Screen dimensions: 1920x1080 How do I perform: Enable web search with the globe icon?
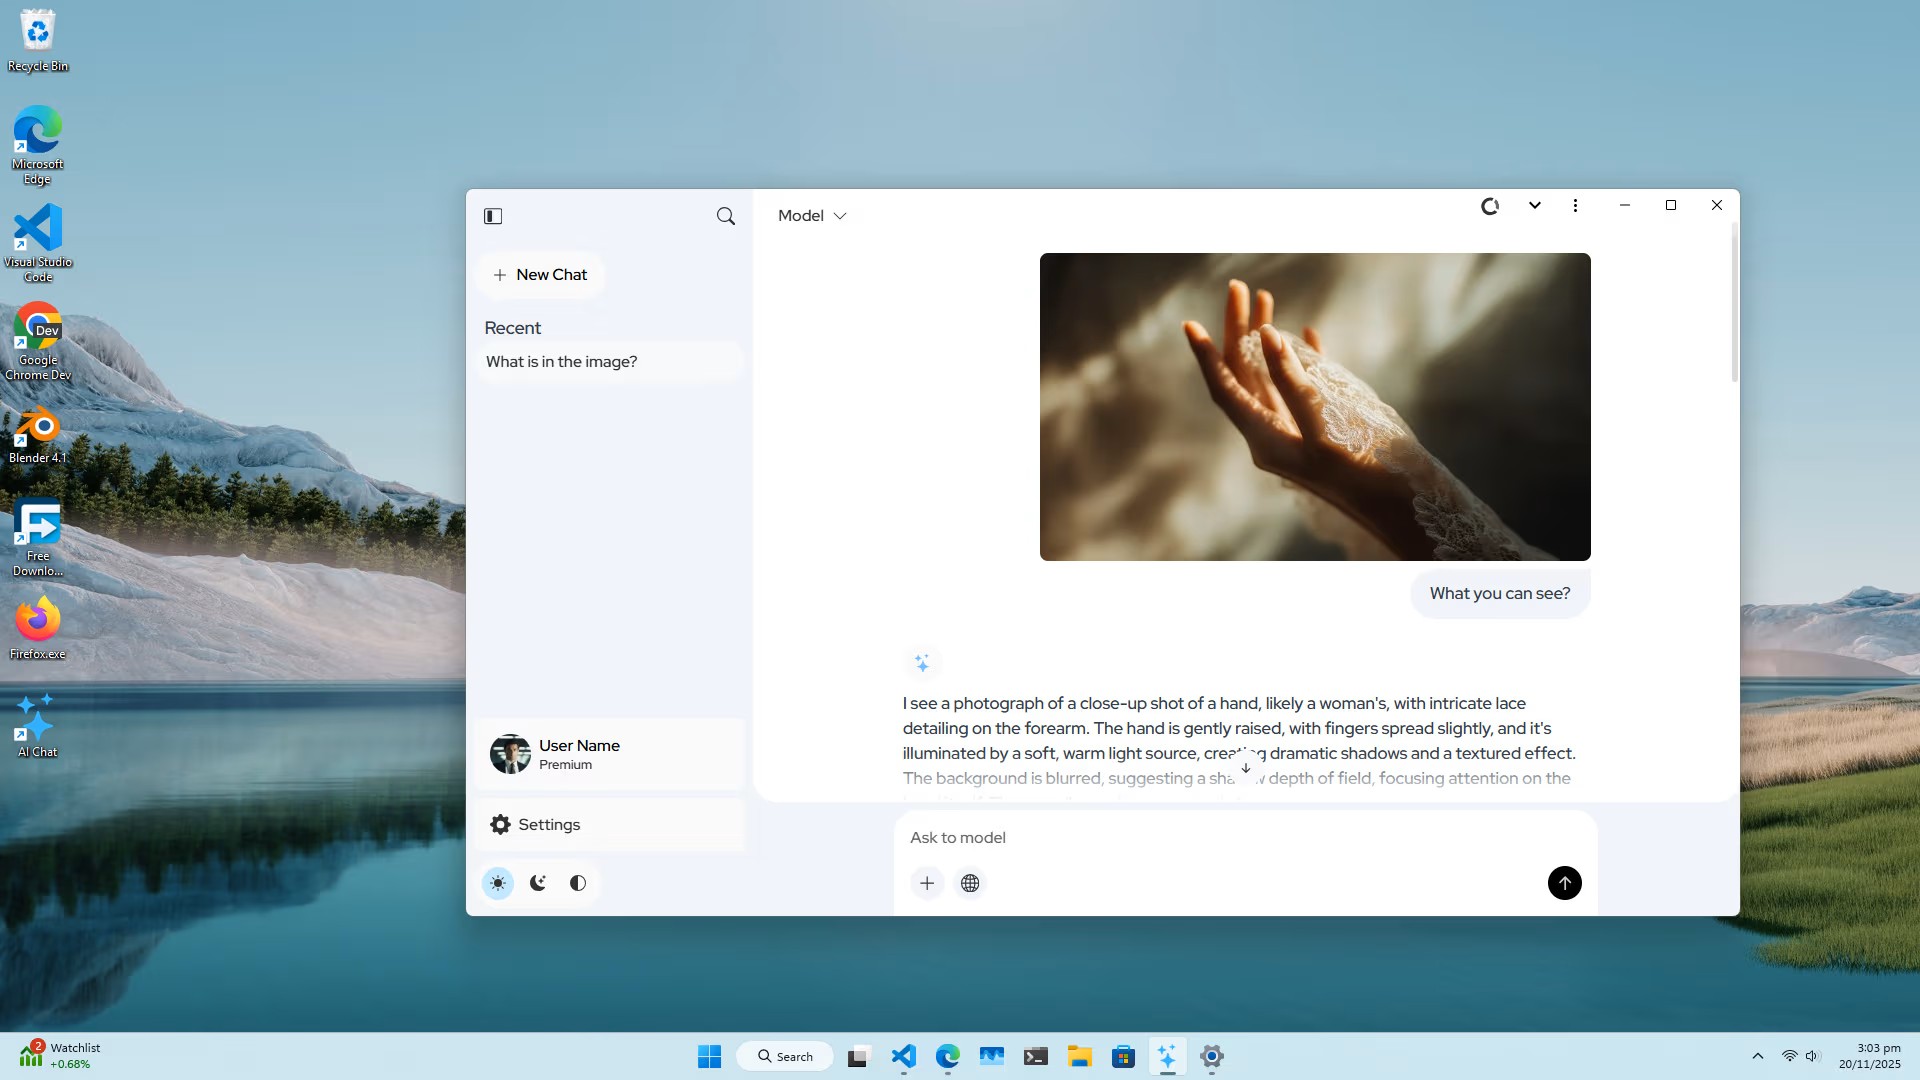tap(969, 883)
